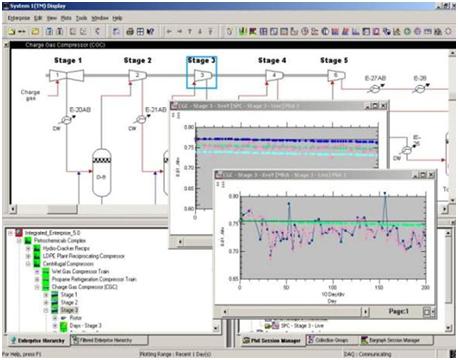
Task: Switch to Bargraph Session Manager tab
Action: (396, 340)
